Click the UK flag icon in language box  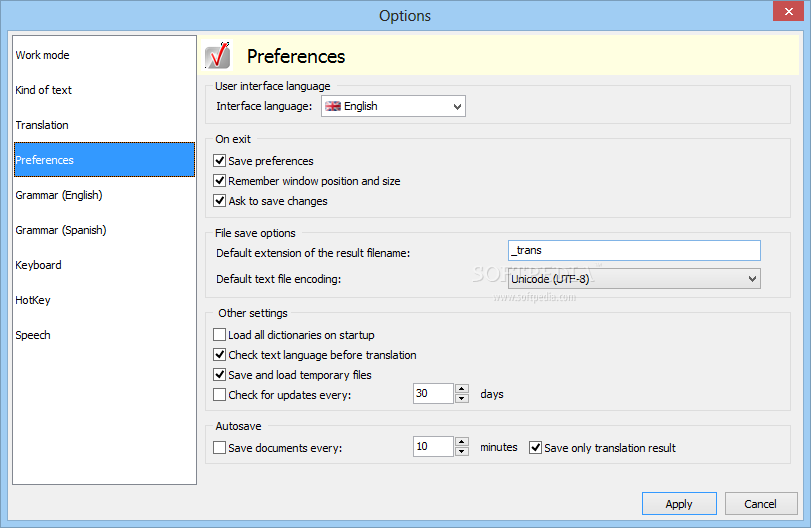pyautogui.click(x=333, y=106)
